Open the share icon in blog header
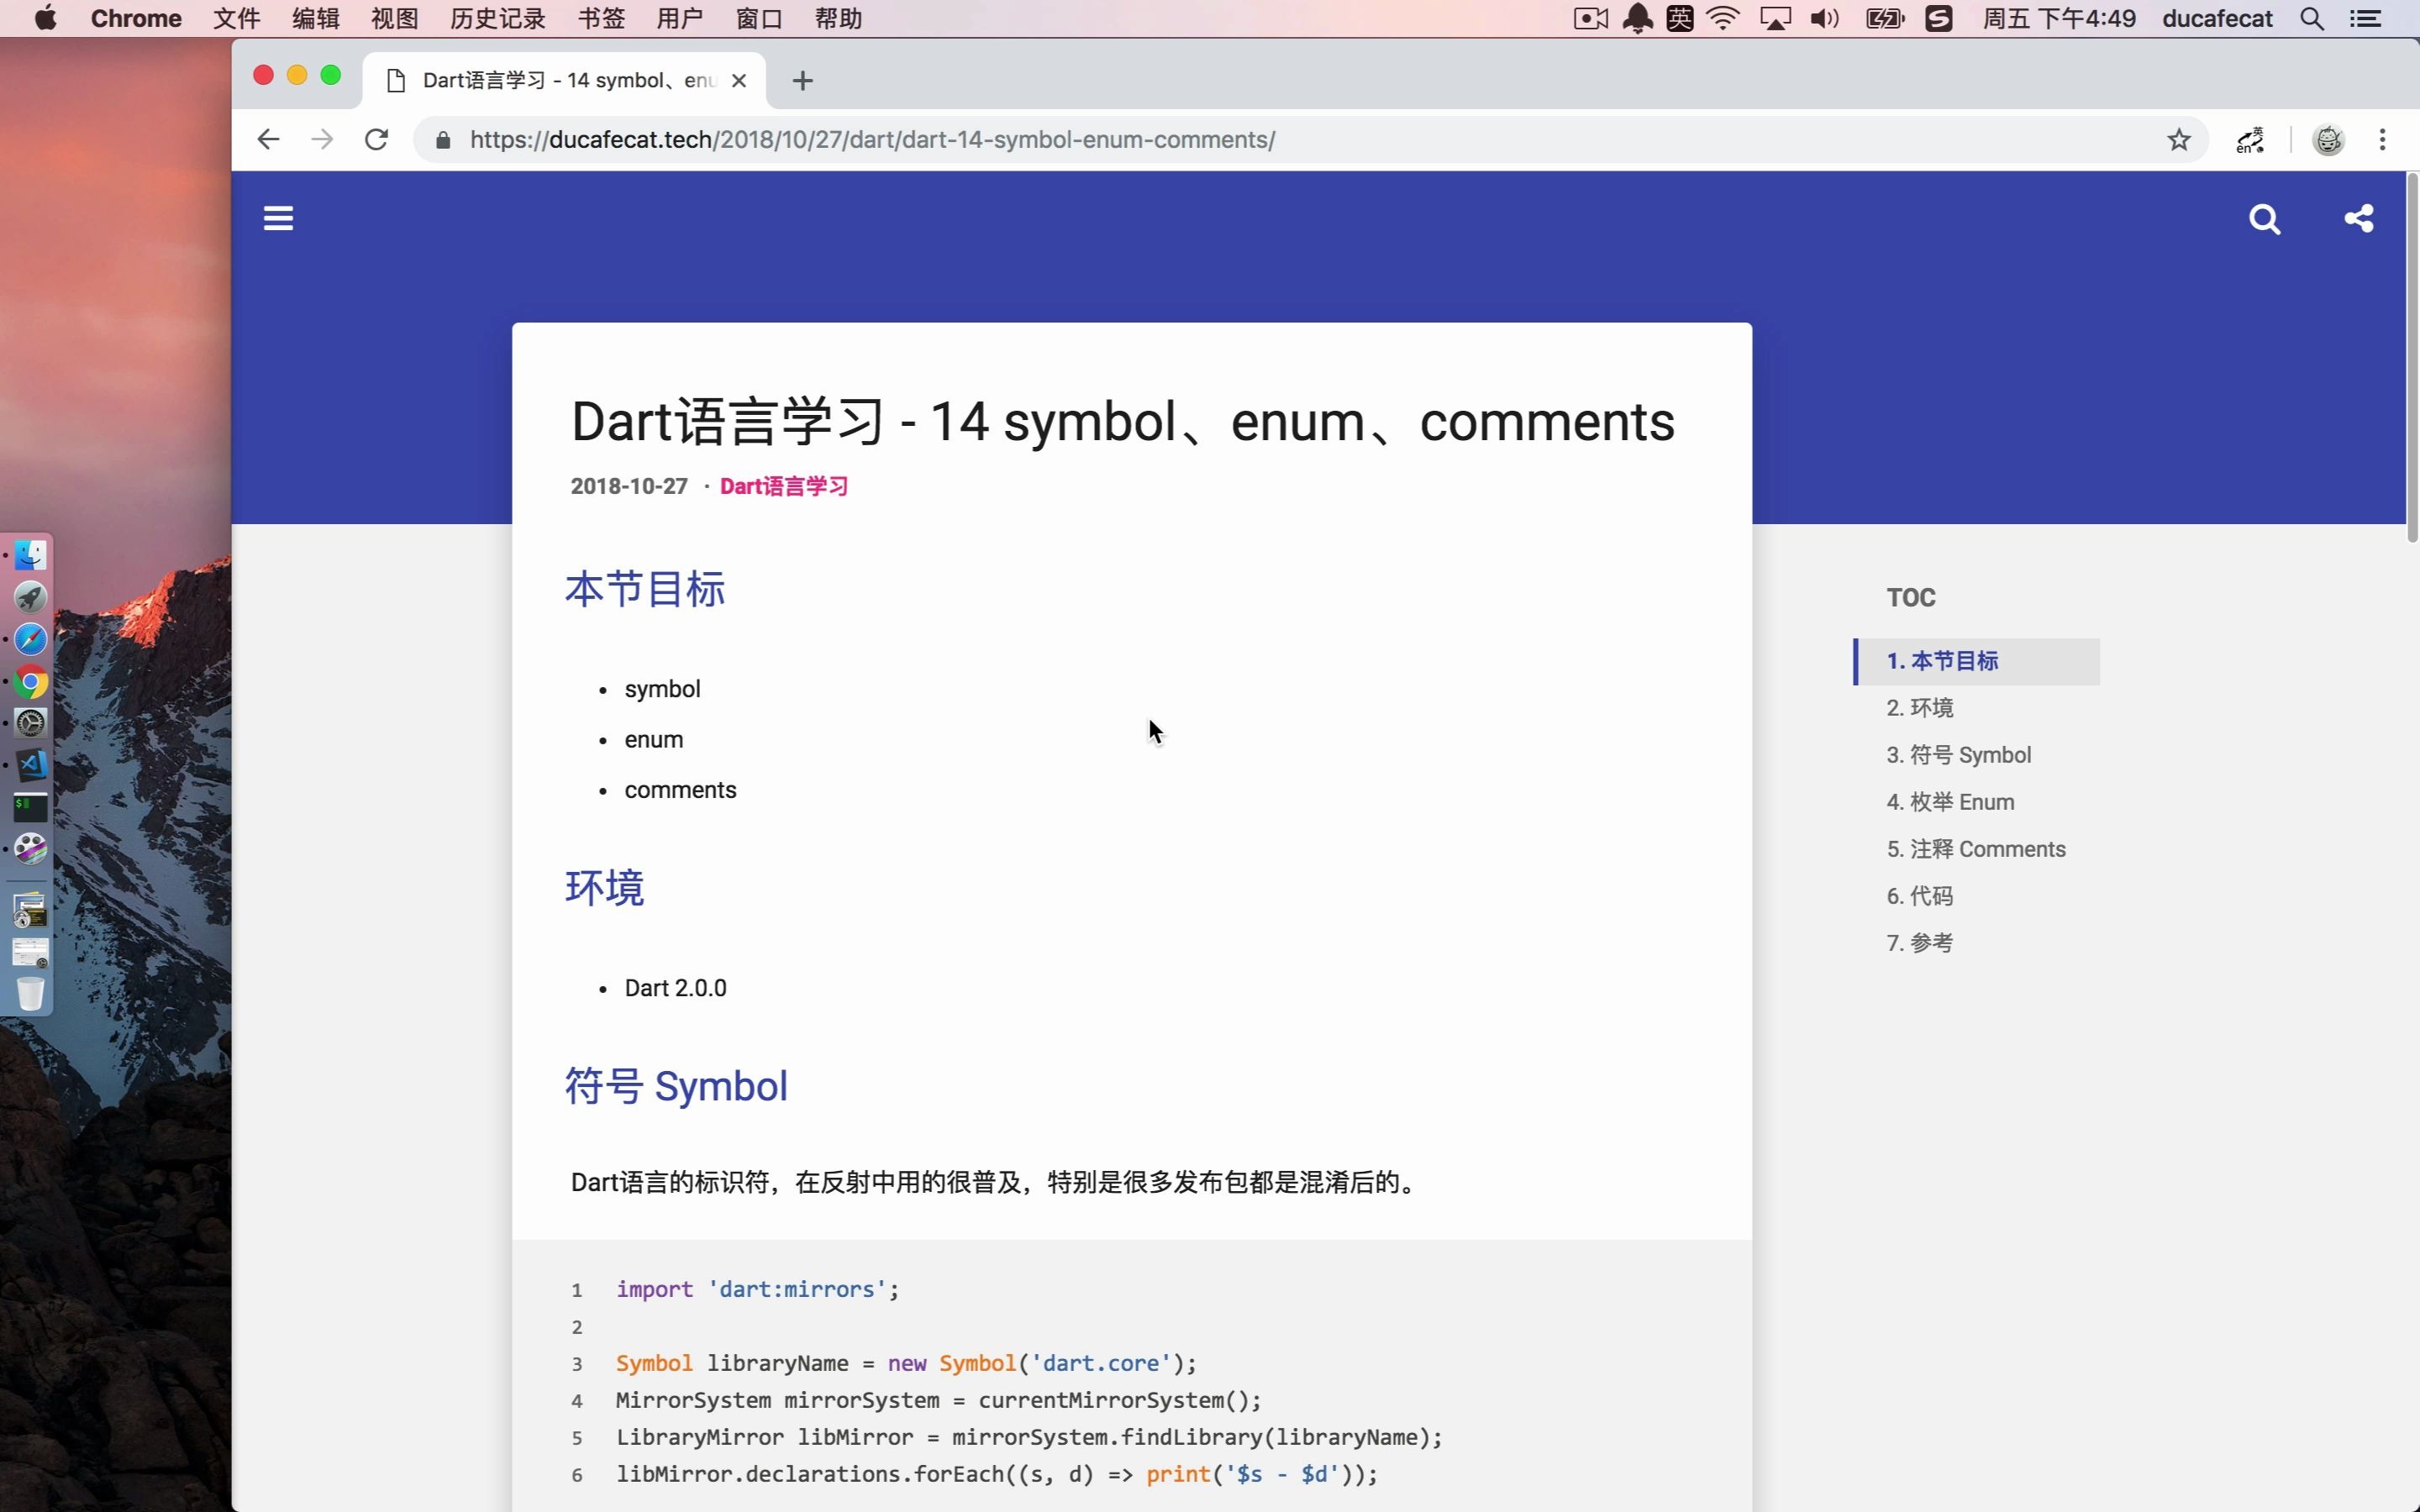This screenshot has height=1512, width=2420. tap(2359, 218)
